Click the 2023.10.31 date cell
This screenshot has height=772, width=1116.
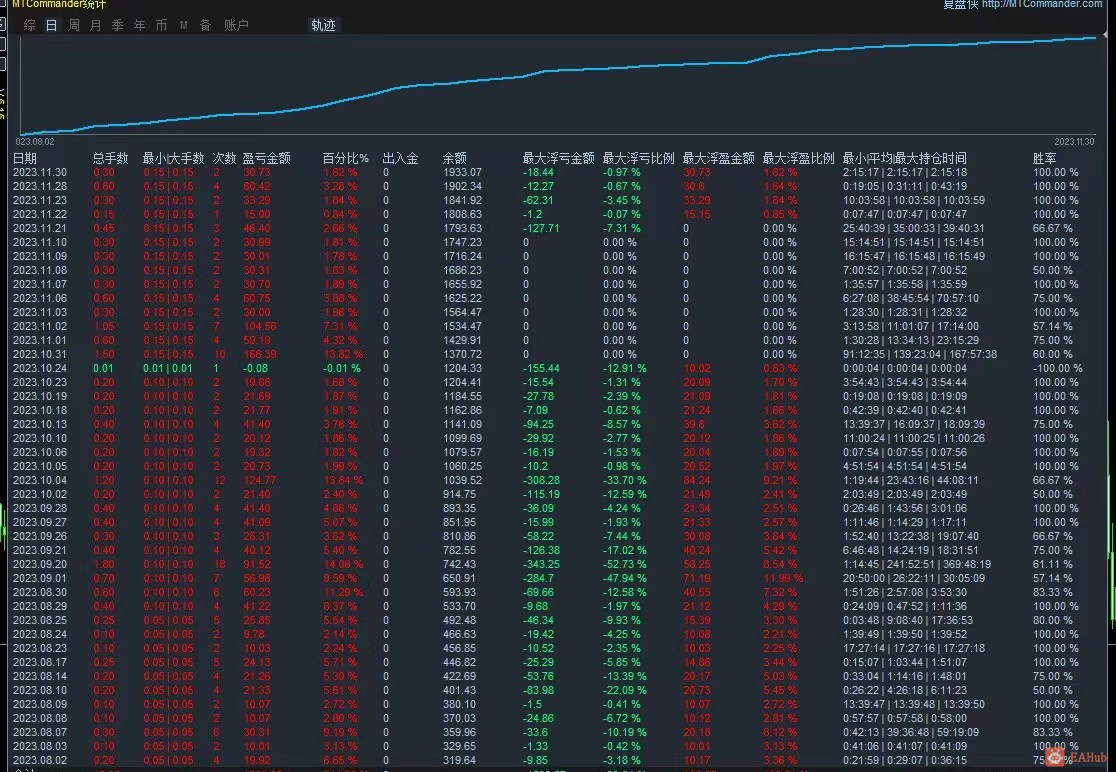tap(40, 354)
